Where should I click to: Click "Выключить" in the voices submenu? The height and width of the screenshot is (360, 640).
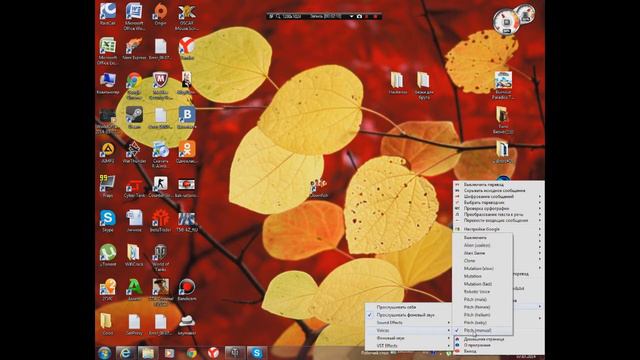coord(482,237)
